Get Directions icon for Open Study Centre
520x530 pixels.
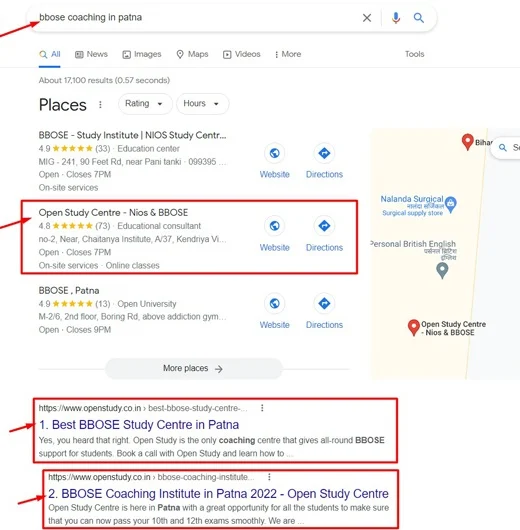(x=324, y=226)
